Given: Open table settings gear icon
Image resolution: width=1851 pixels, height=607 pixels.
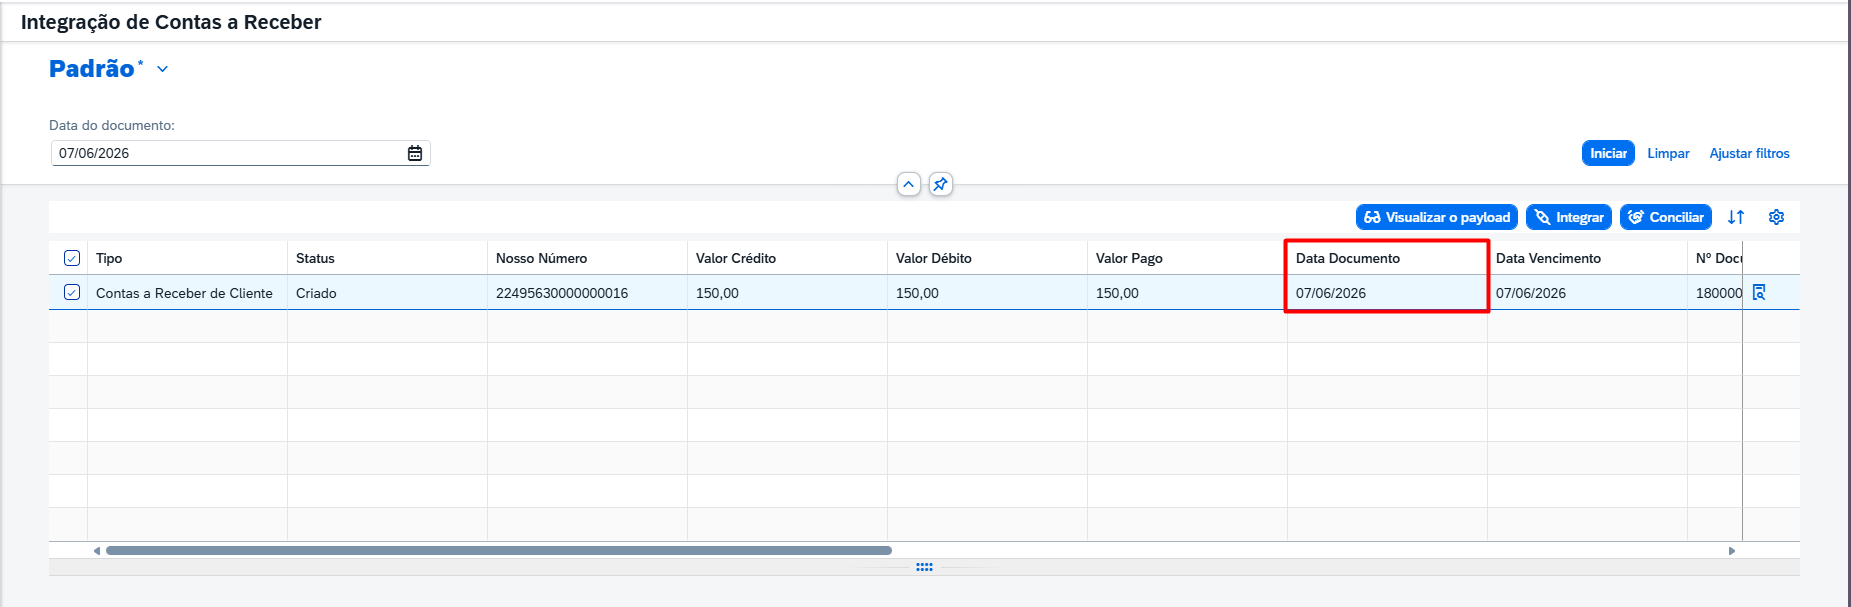Looking at the screenshot, I should point(1776,217).
